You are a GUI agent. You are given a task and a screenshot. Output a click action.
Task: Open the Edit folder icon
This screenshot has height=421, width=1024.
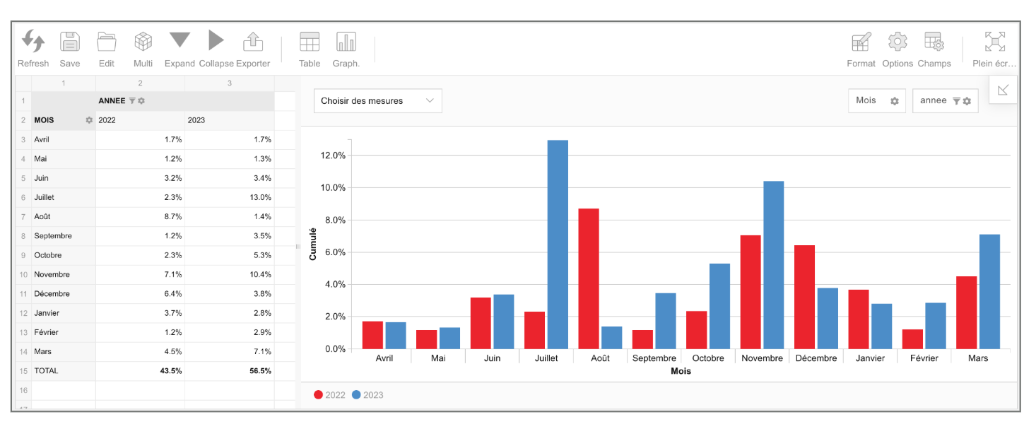[x=106, y=41]
